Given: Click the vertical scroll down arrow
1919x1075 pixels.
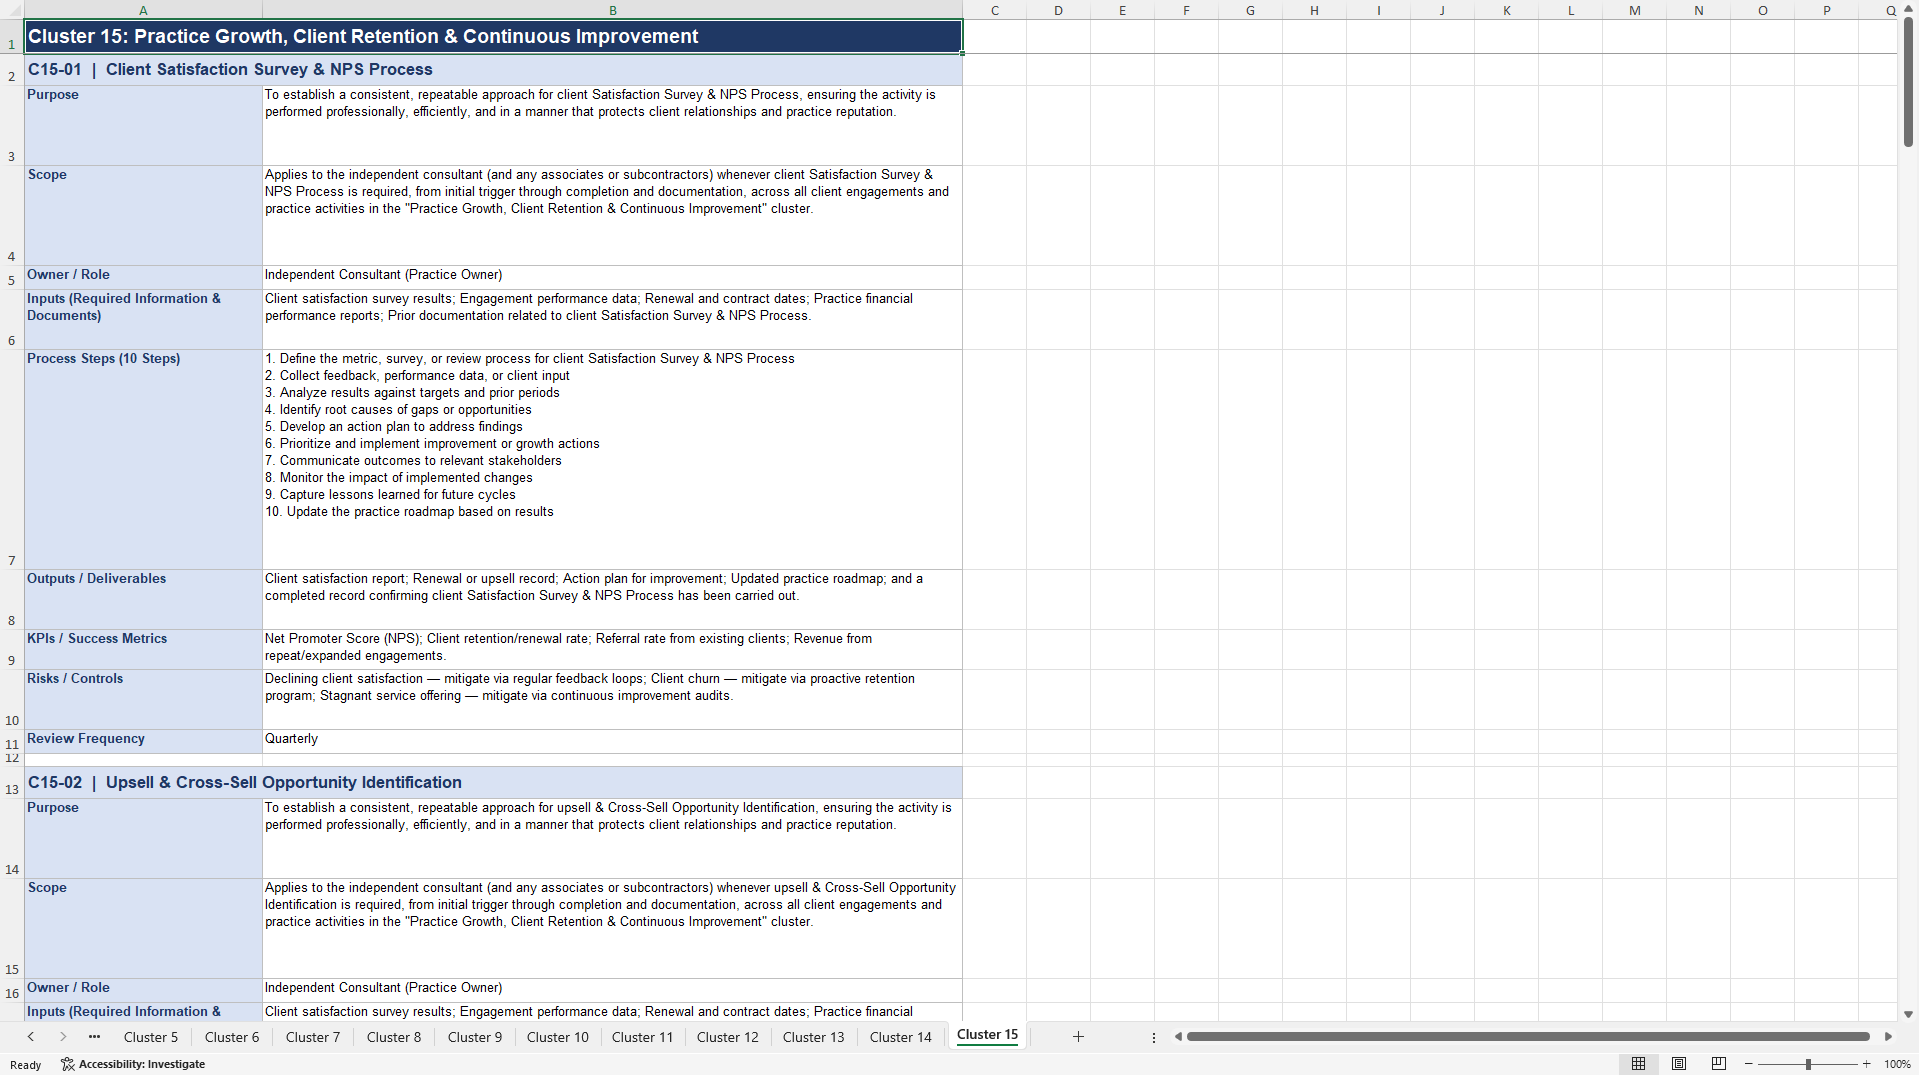Looking at the screenshot, I should pyautogui.click(x=1908, y=1014).
